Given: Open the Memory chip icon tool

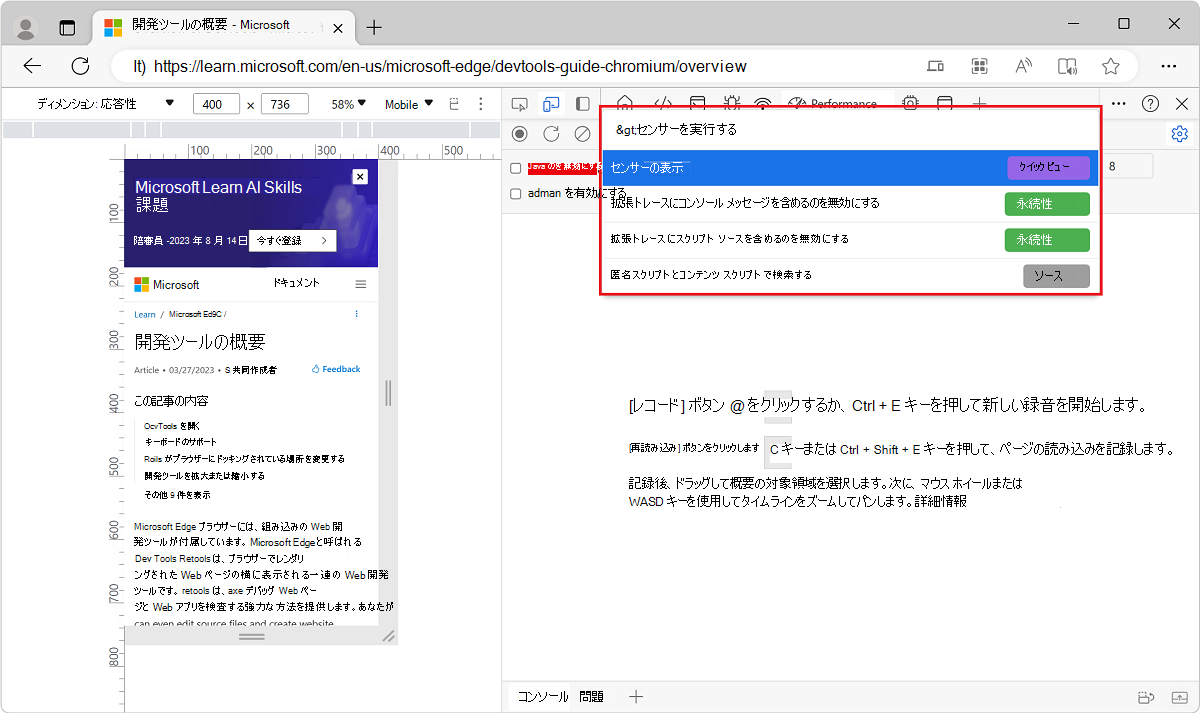Looking at the screenshot, I should (x=910, y=102).
